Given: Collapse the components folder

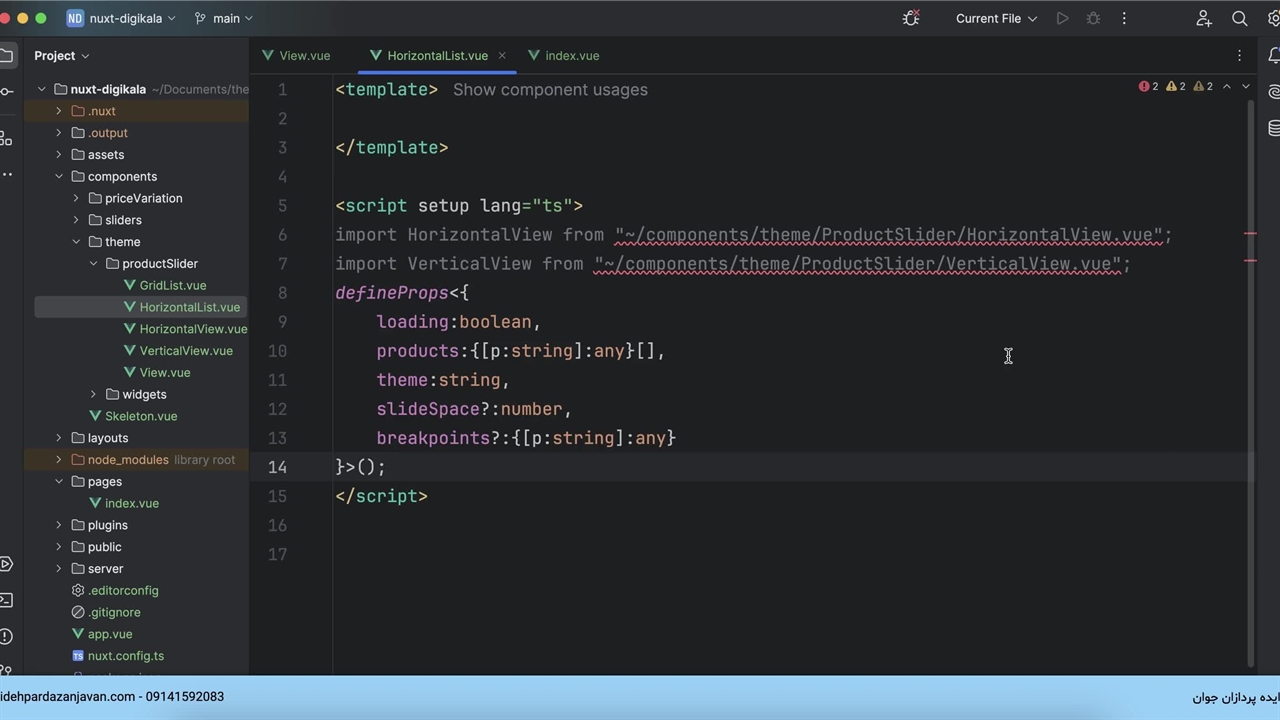Looking at the screenshot, I should [59, 177].
